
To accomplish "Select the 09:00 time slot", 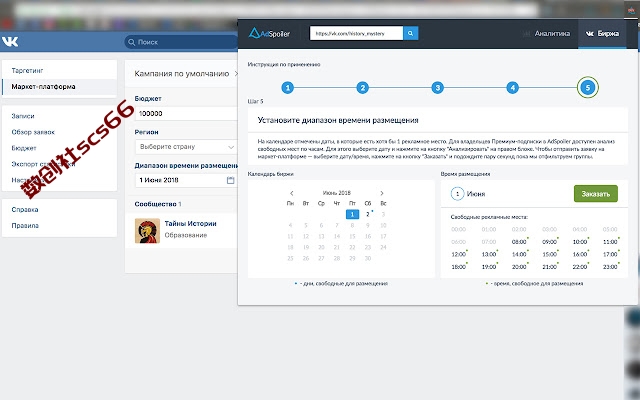I will point(549,242).
